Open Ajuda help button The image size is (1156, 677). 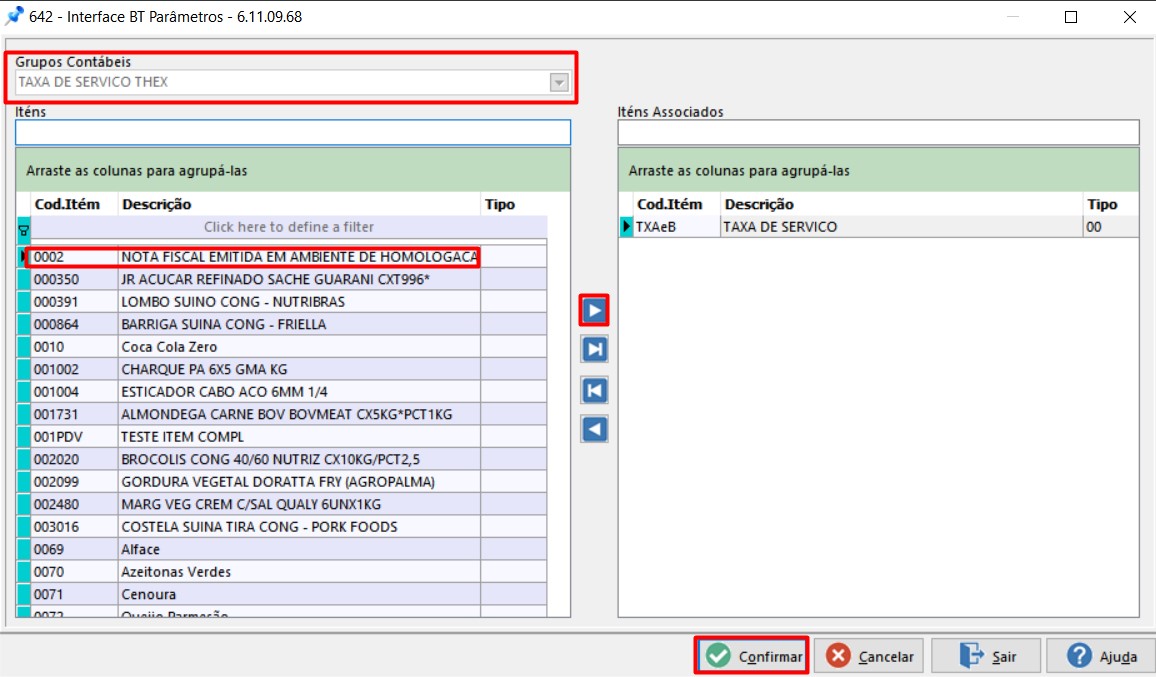tap(1101, 656)
